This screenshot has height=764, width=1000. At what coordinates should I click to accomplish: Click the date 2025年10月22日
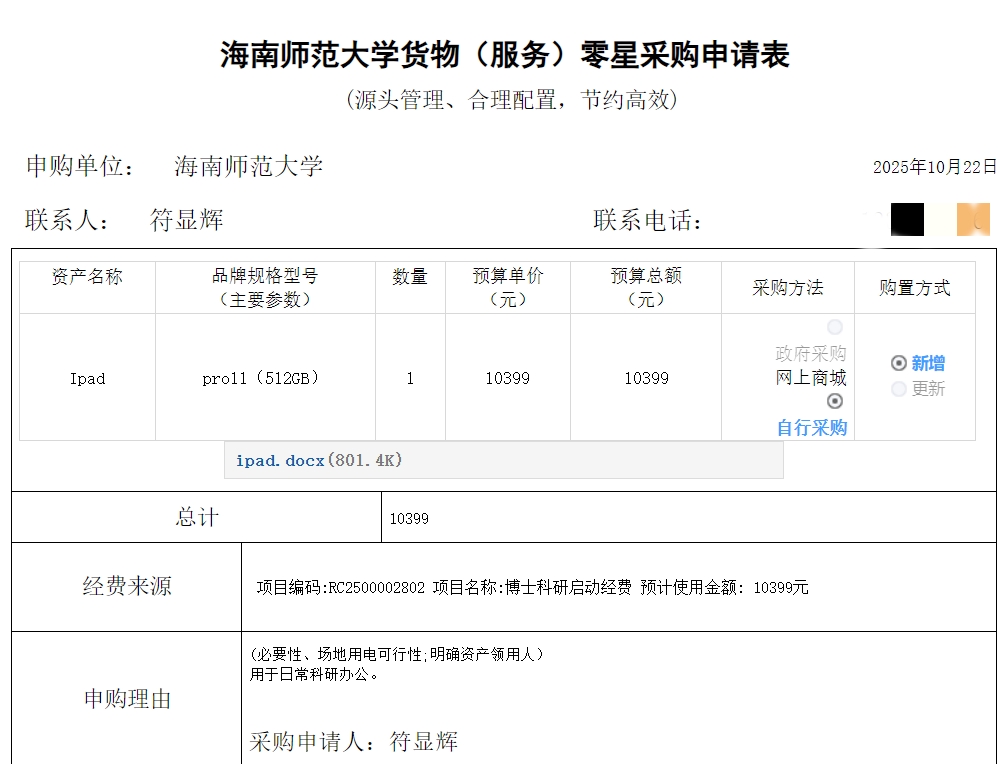[934, 167]
